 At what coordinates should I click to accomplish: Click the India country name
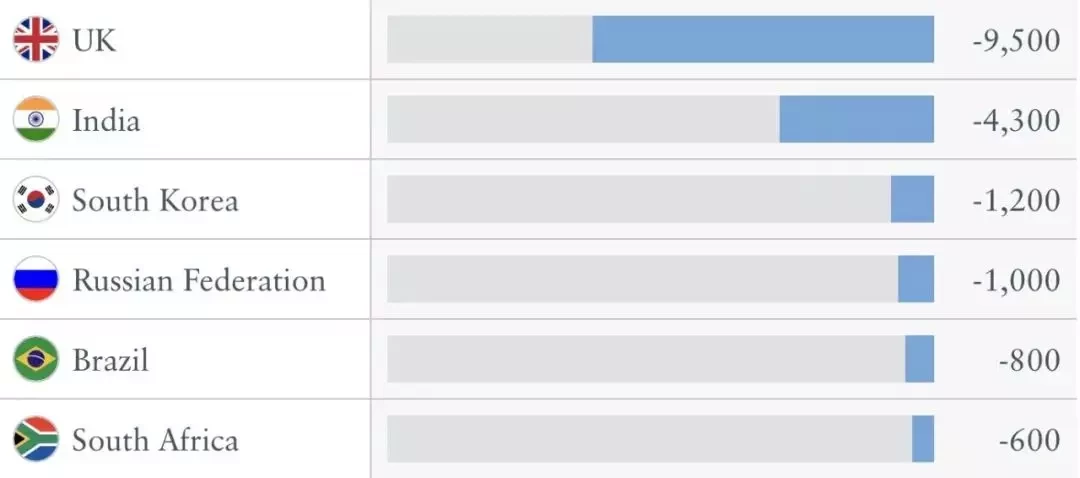[x=106, y=121]
